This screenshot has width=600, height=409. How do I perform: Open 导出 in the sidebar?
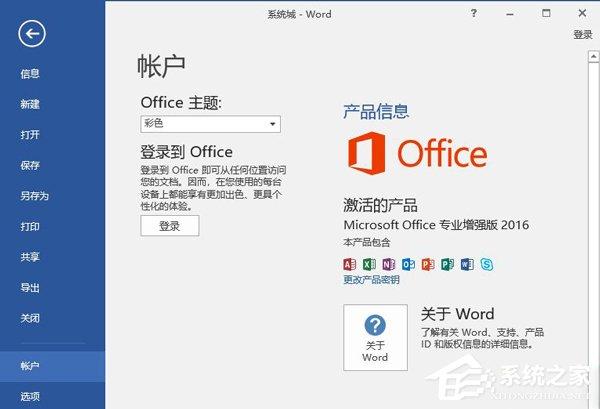coord(30,287)
